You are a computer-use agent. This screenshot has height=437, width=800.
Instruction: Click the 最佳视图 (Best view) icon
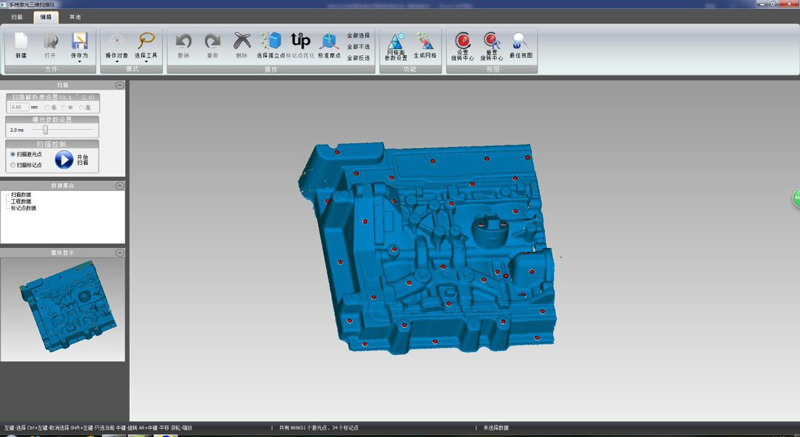[519, 42]
